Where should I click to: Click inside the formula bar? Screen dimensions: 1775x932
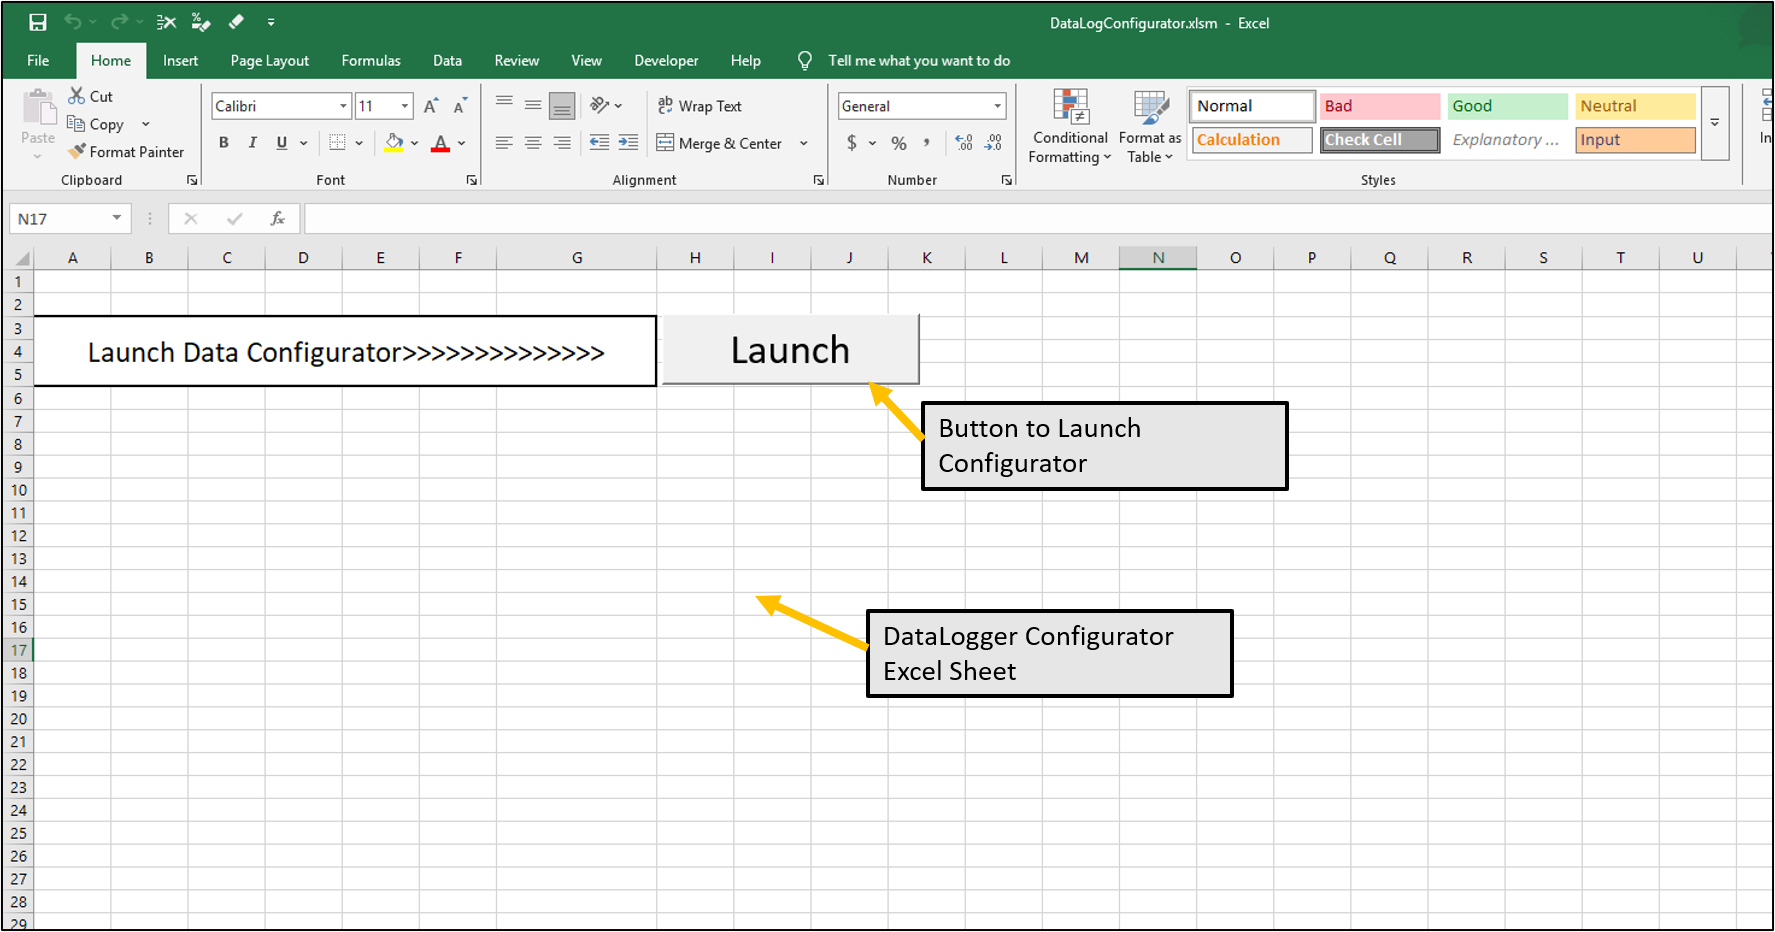[1038, 218]
